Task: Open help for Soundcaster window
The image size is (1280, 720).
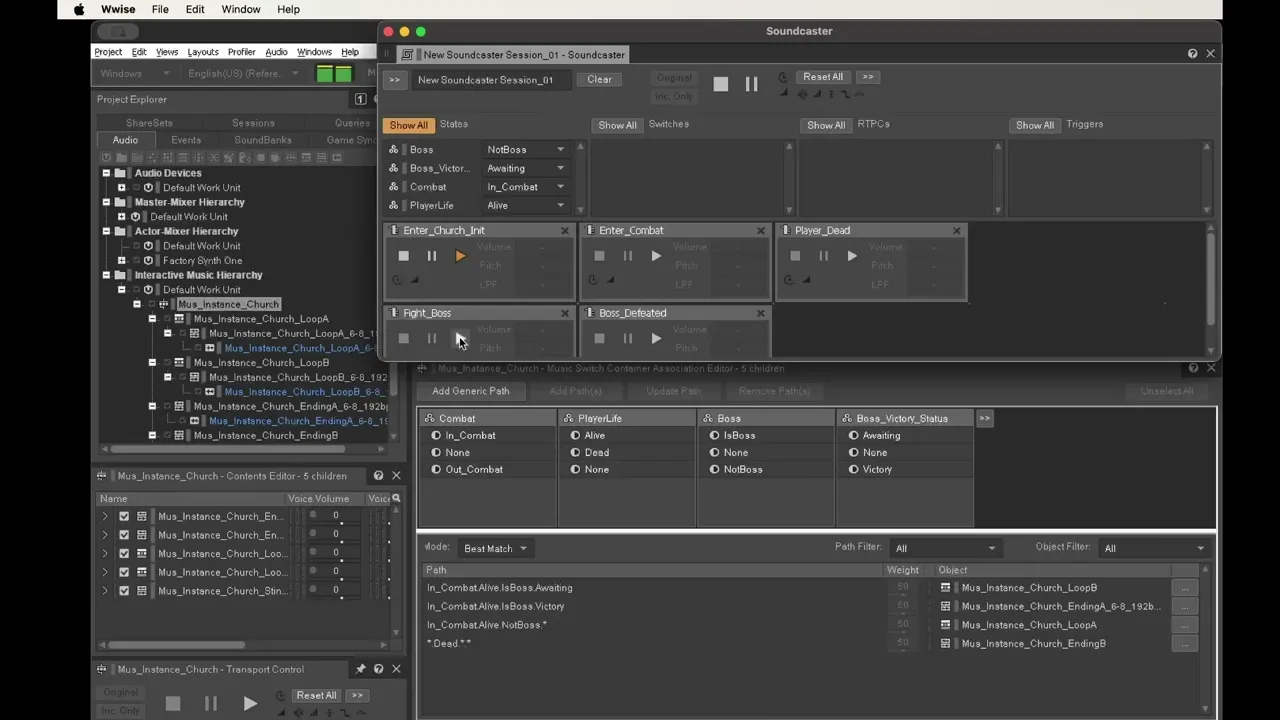Action: [x=1192, y=53]
